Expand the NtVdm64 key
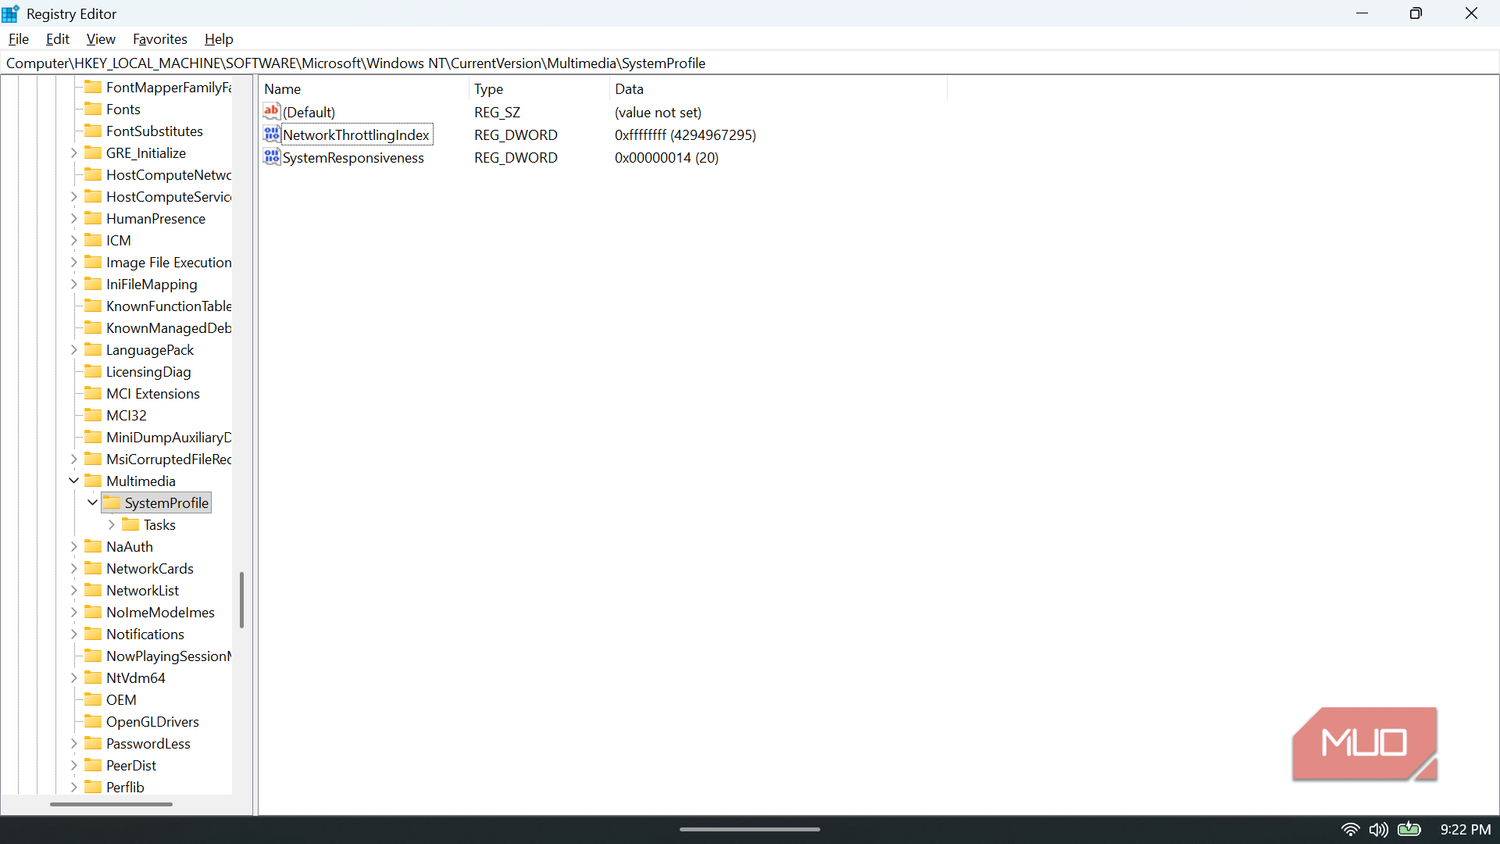The height and width of the screenshot is (844, 1500). tap(74, 678)
